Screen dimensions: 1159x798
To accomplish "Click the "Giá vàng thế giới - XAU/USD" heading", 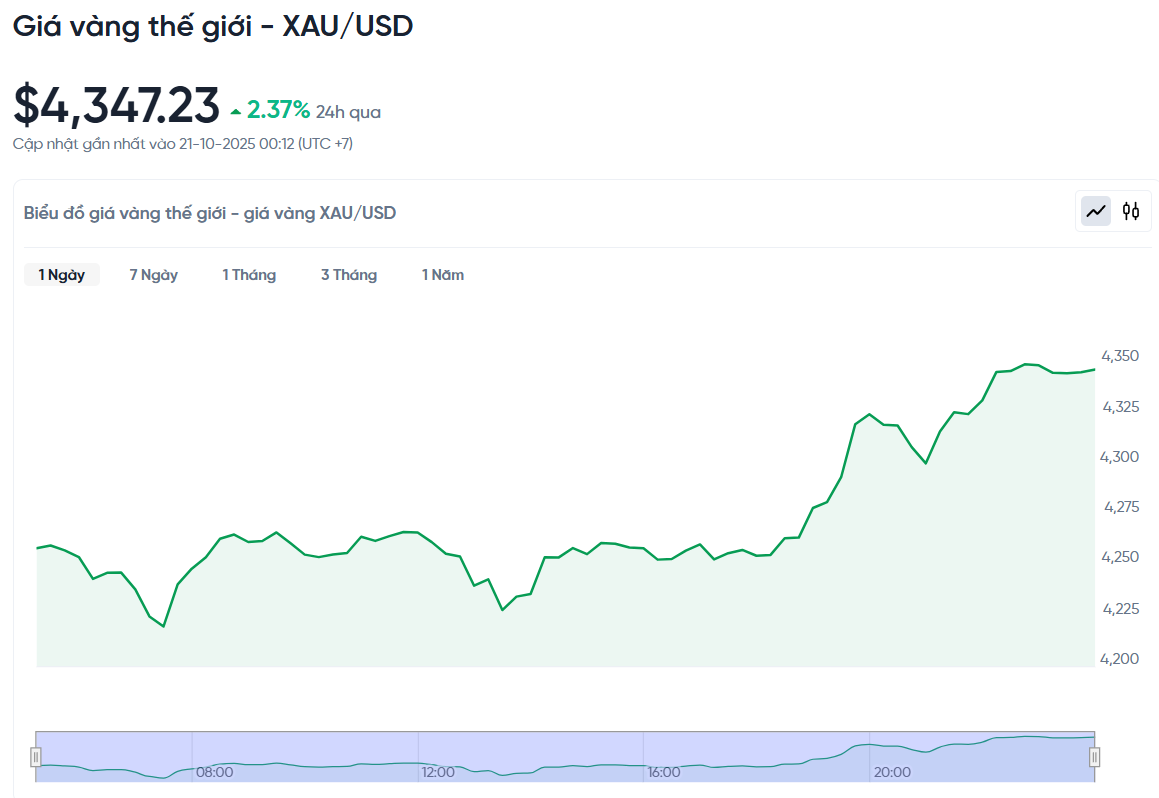I will coord(213,27).
